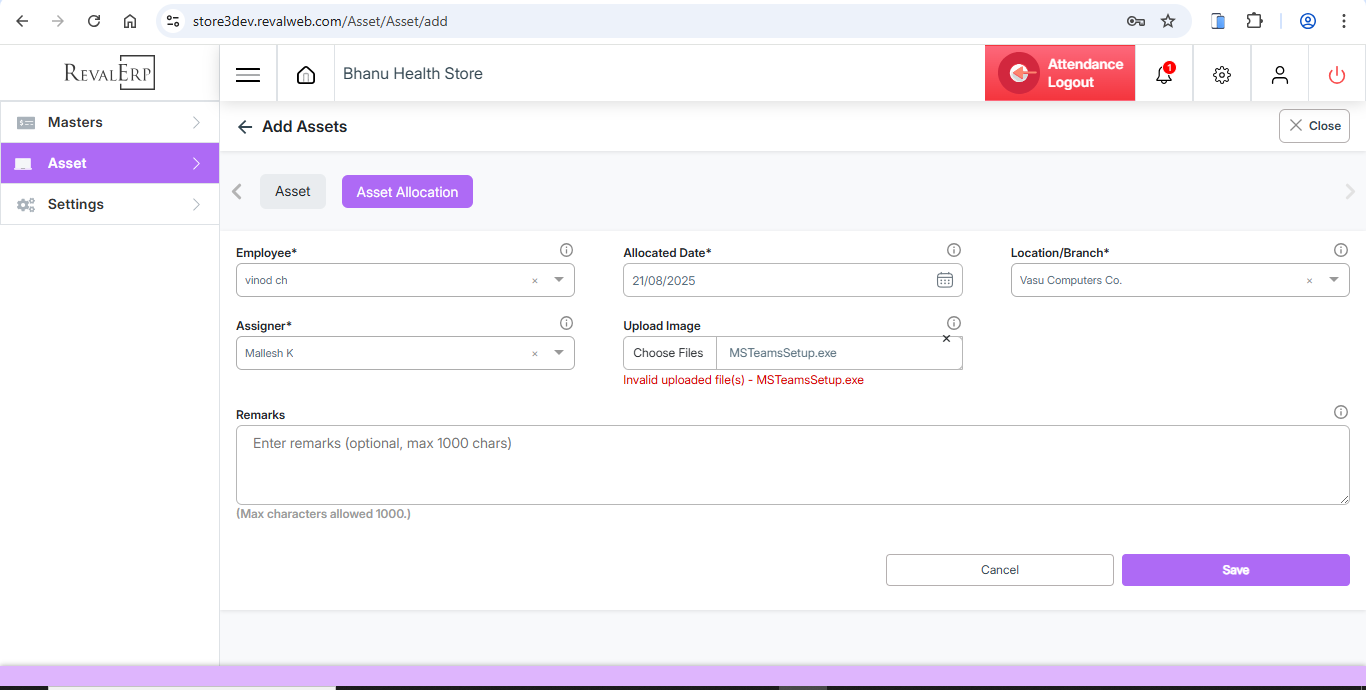Screen dimensions: 1366x690
Task: Click the back arrow beside Add Assets
Action: 245,127
